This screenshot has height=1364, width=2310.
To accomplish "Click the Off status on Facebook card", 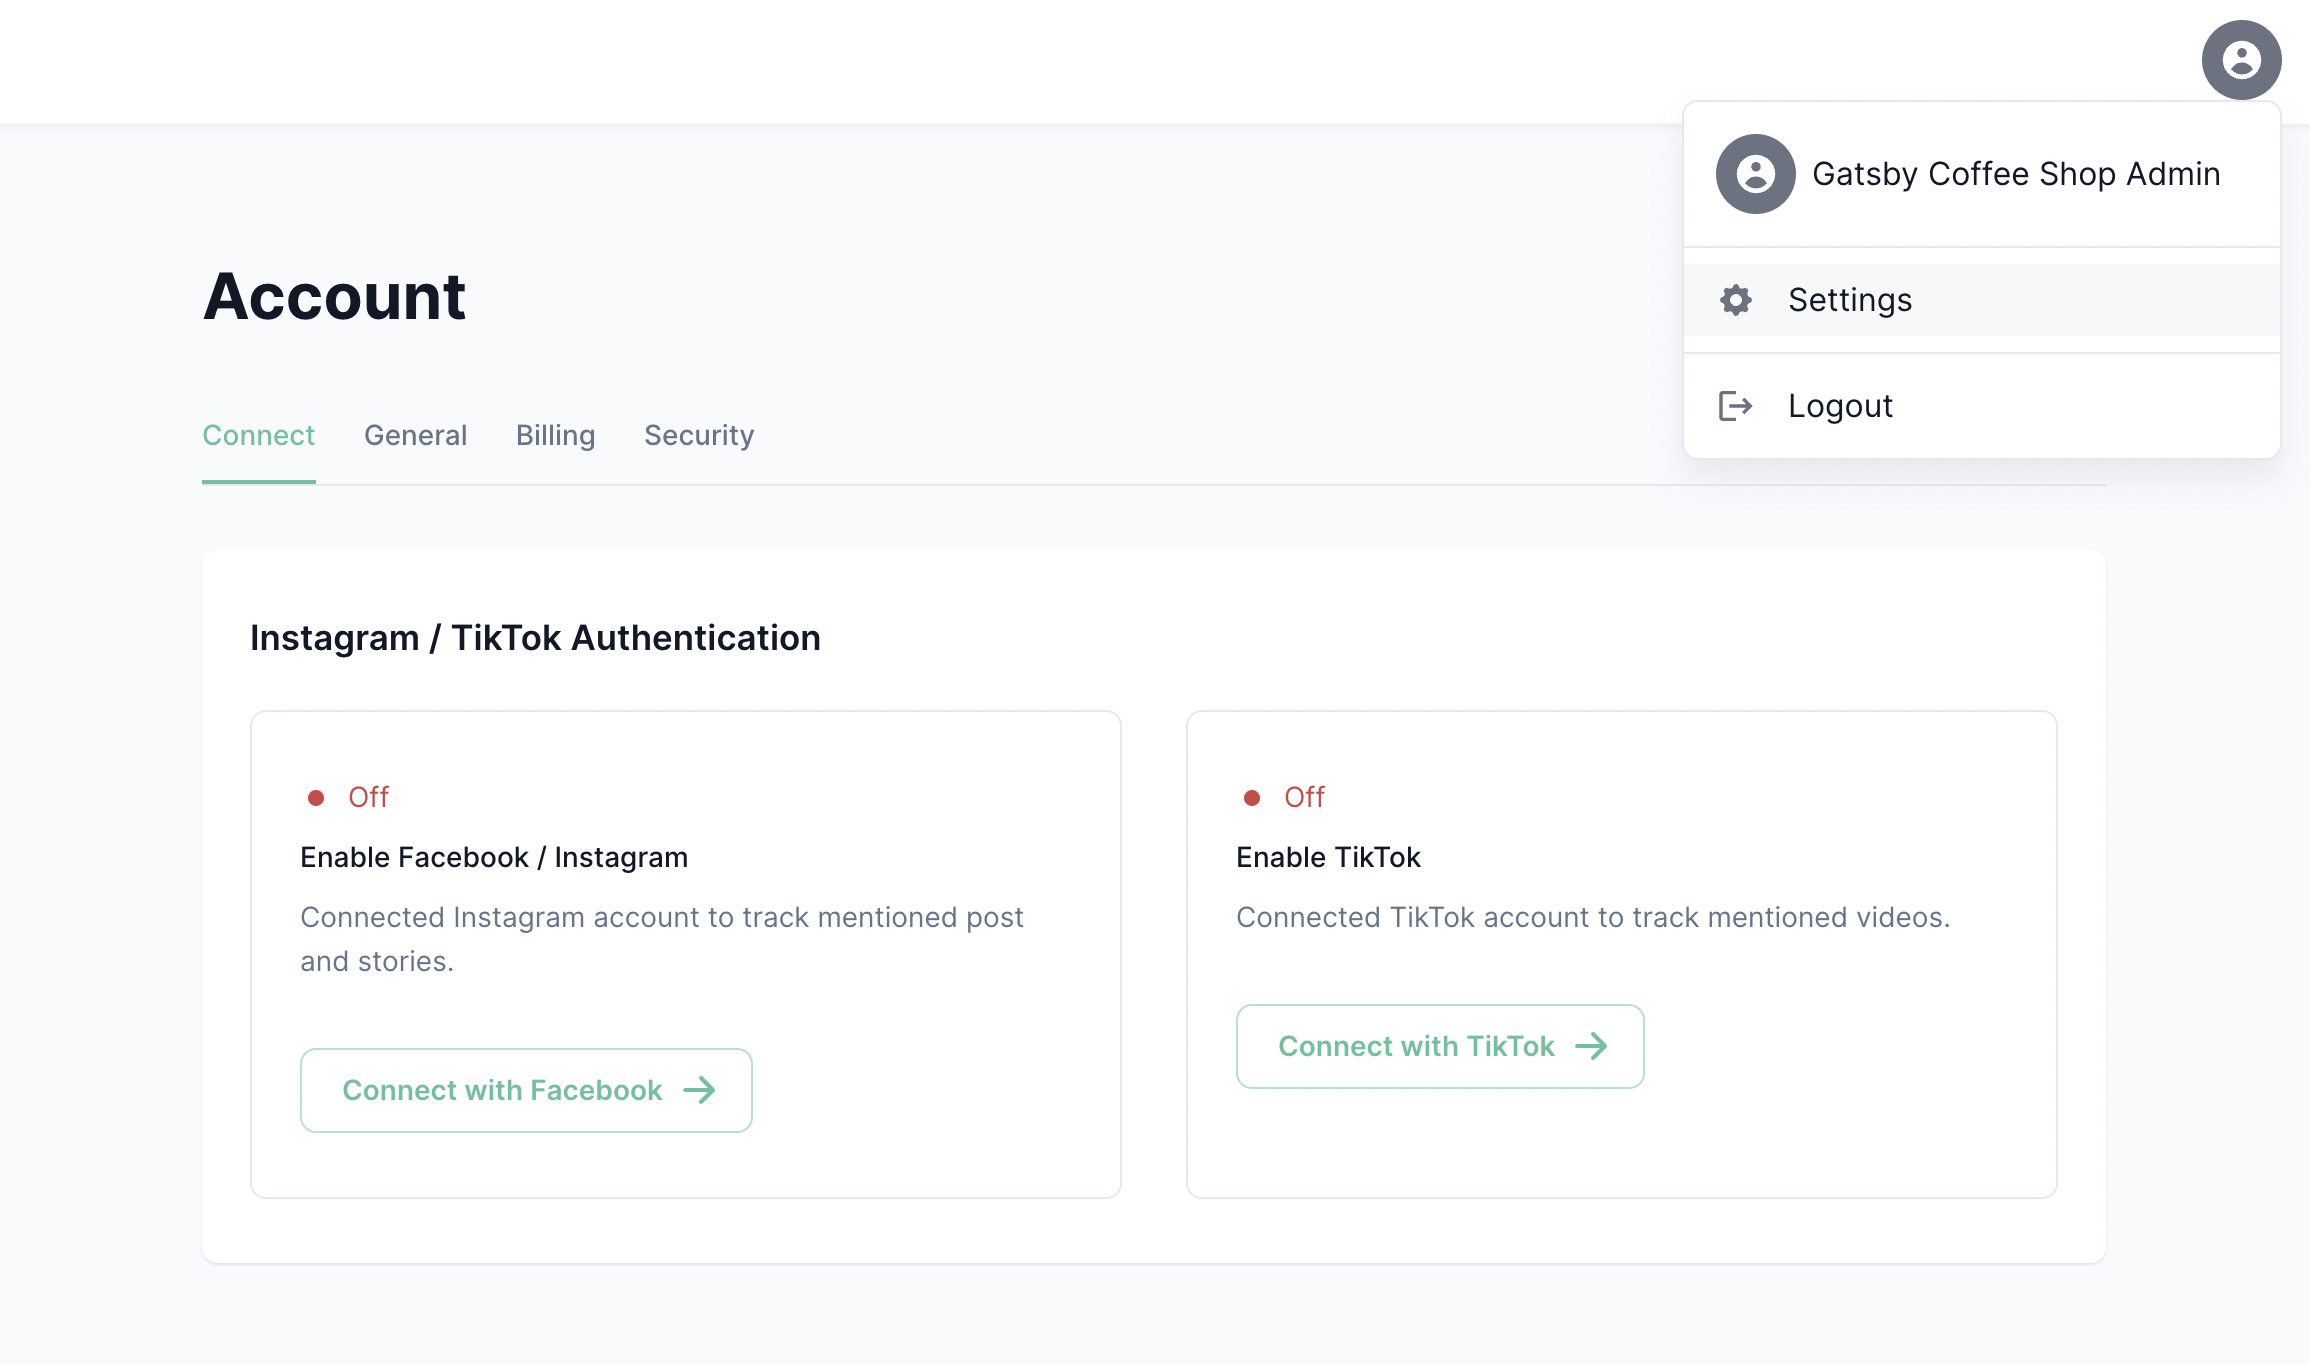I will click(368, 797).
